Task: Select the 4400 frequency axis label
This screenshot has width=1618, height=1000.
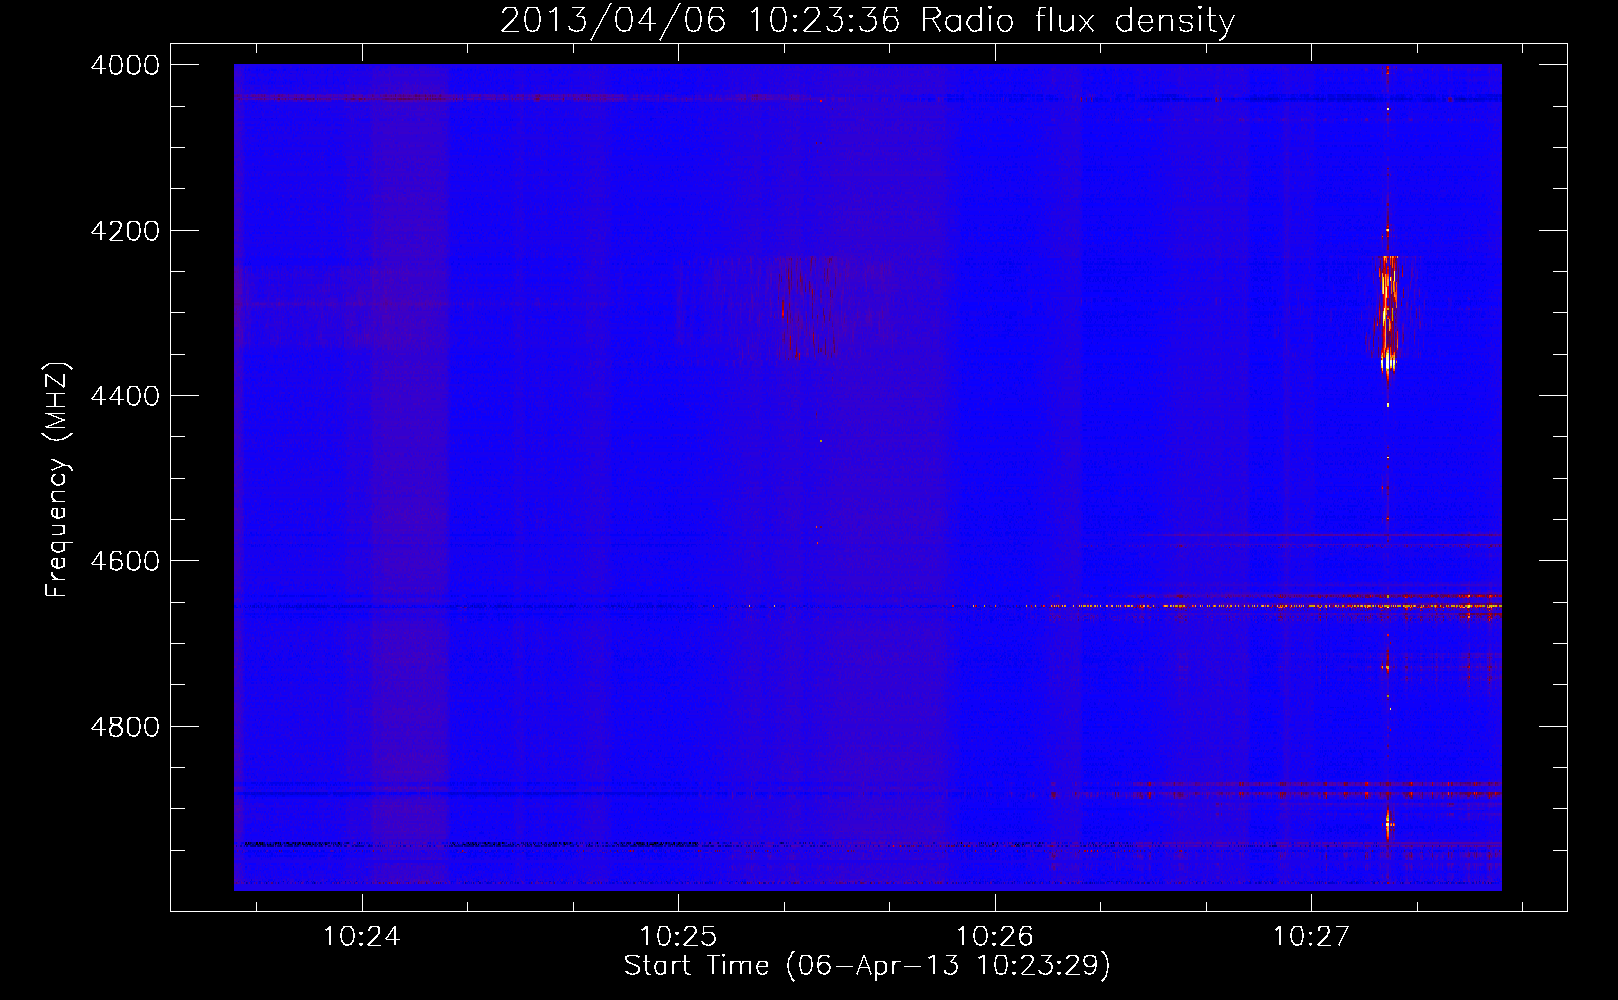Action: (x=125, y=396)
